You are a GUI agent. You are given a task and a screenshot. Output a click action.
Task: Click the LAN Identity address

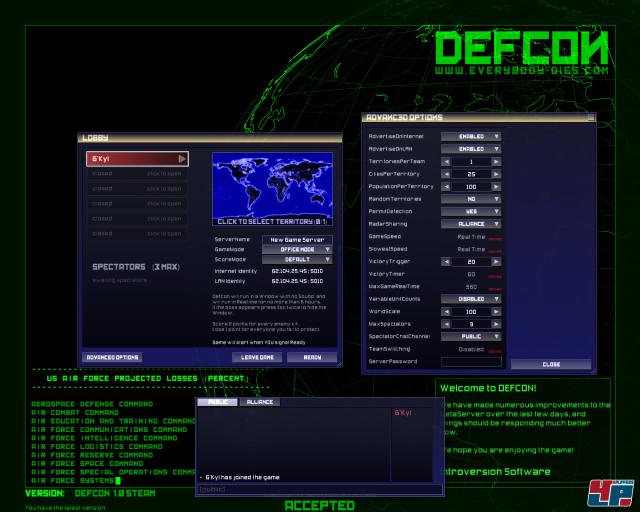point(297,281)
